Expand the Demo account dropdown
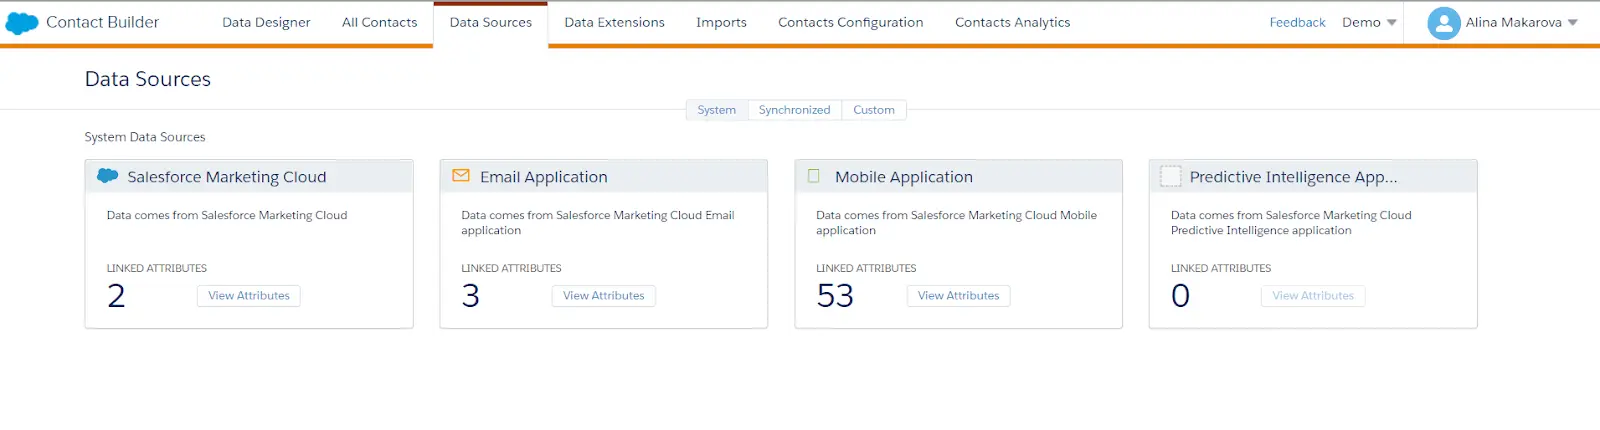Viewport: 1600px width, 430px height. (1369, 22)
